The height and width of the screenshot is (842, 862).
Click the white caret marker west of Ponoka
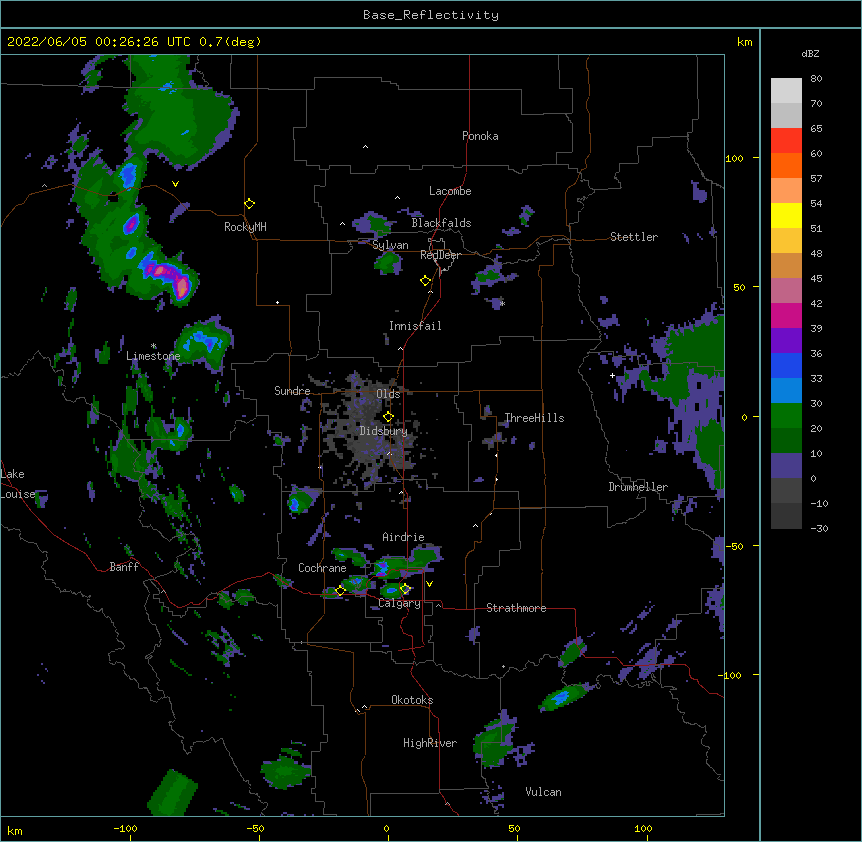click(365, 147)
